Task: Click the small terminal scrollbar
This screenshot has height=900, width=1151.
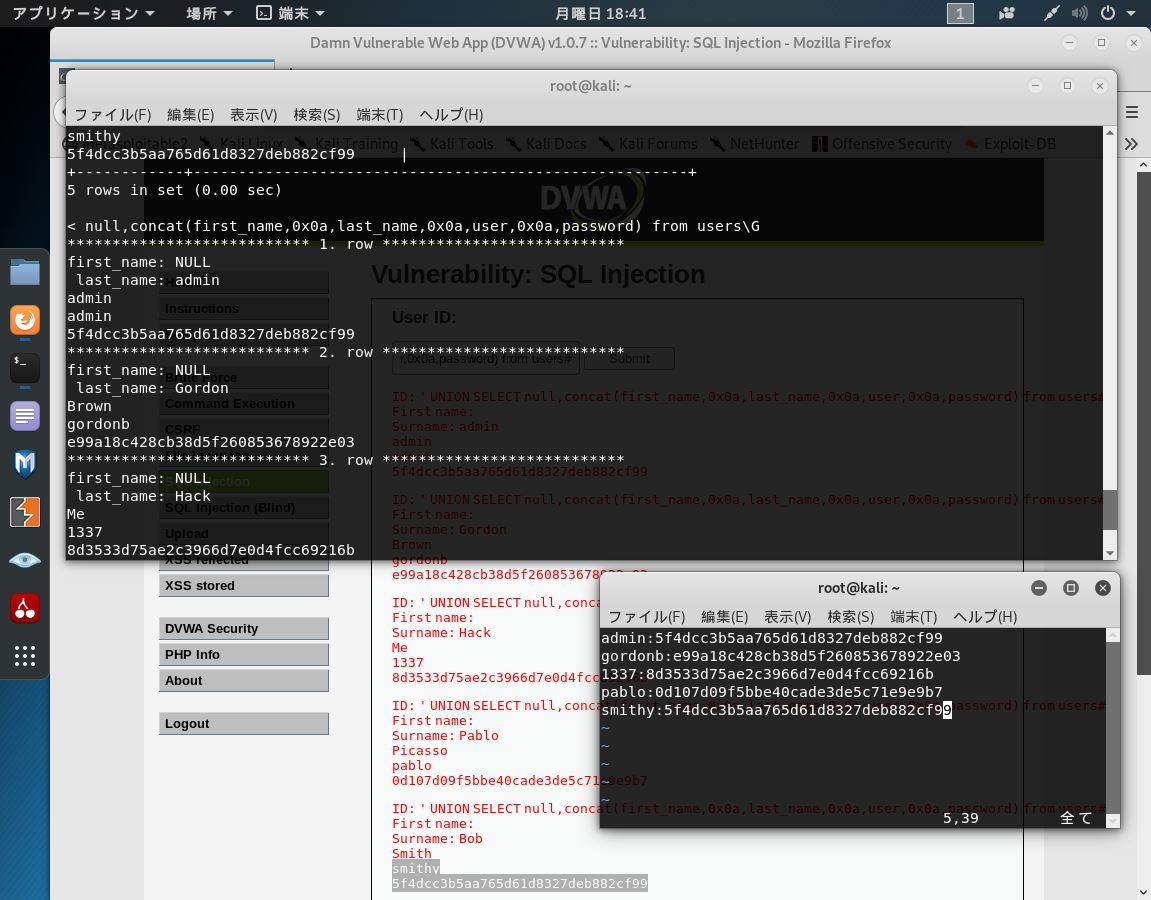Action: coord(1113,727)
